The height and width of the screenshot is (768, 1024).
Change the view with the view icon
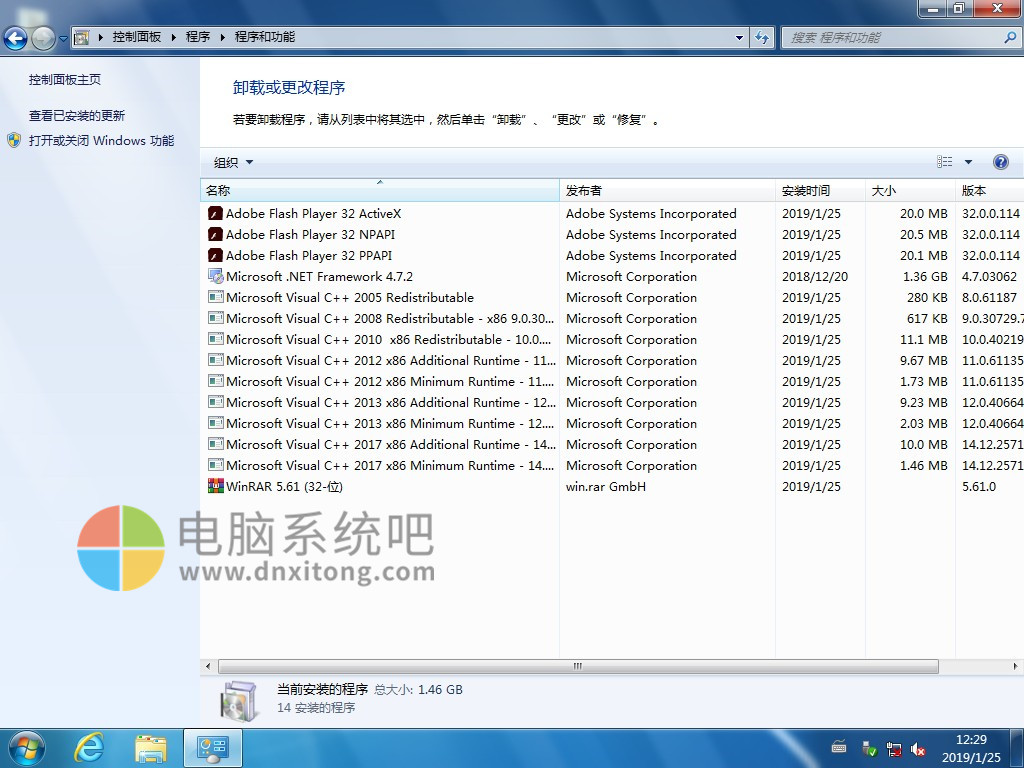944,162
